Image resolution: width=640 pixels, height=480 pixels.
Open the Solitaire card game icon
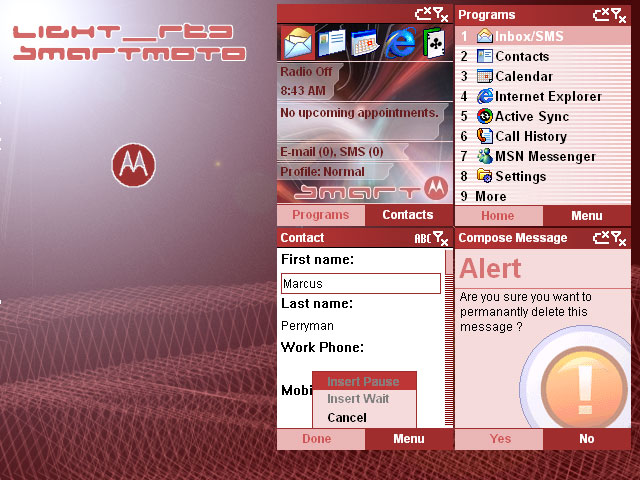tap(434, 43)
